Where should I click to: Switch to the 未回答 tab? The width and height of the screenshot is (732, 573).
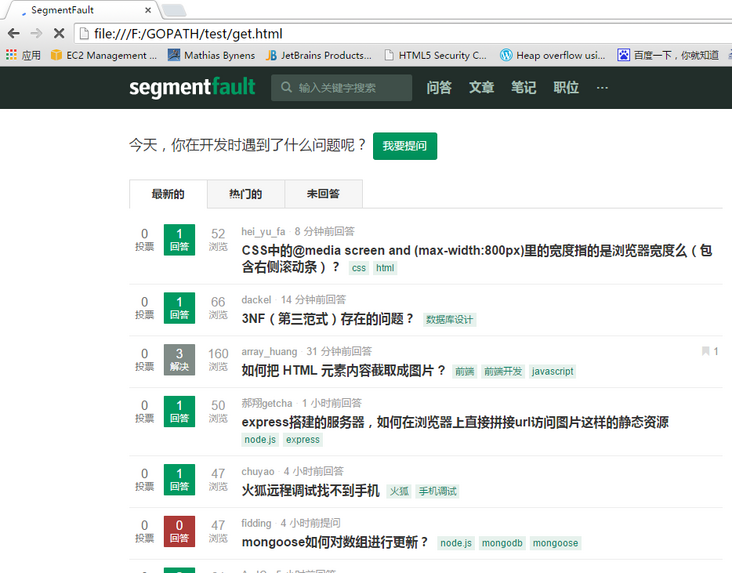(x=323, y=194)
